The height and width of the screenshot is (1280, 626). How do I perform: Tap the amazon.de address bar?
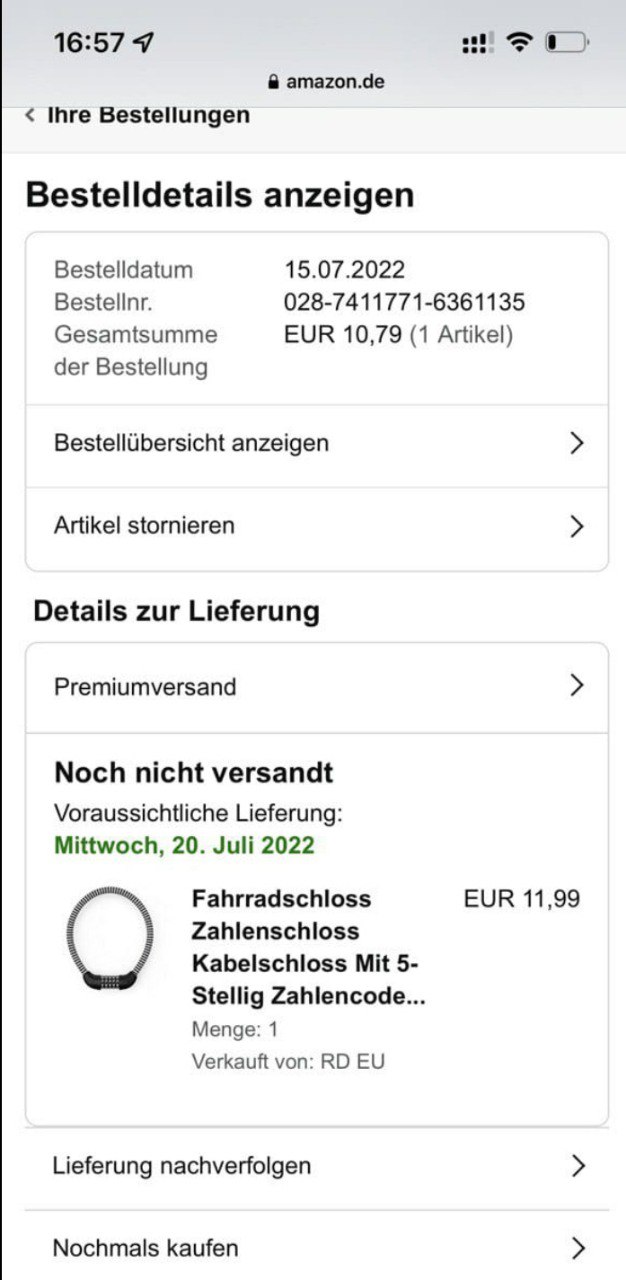point(335,82)
